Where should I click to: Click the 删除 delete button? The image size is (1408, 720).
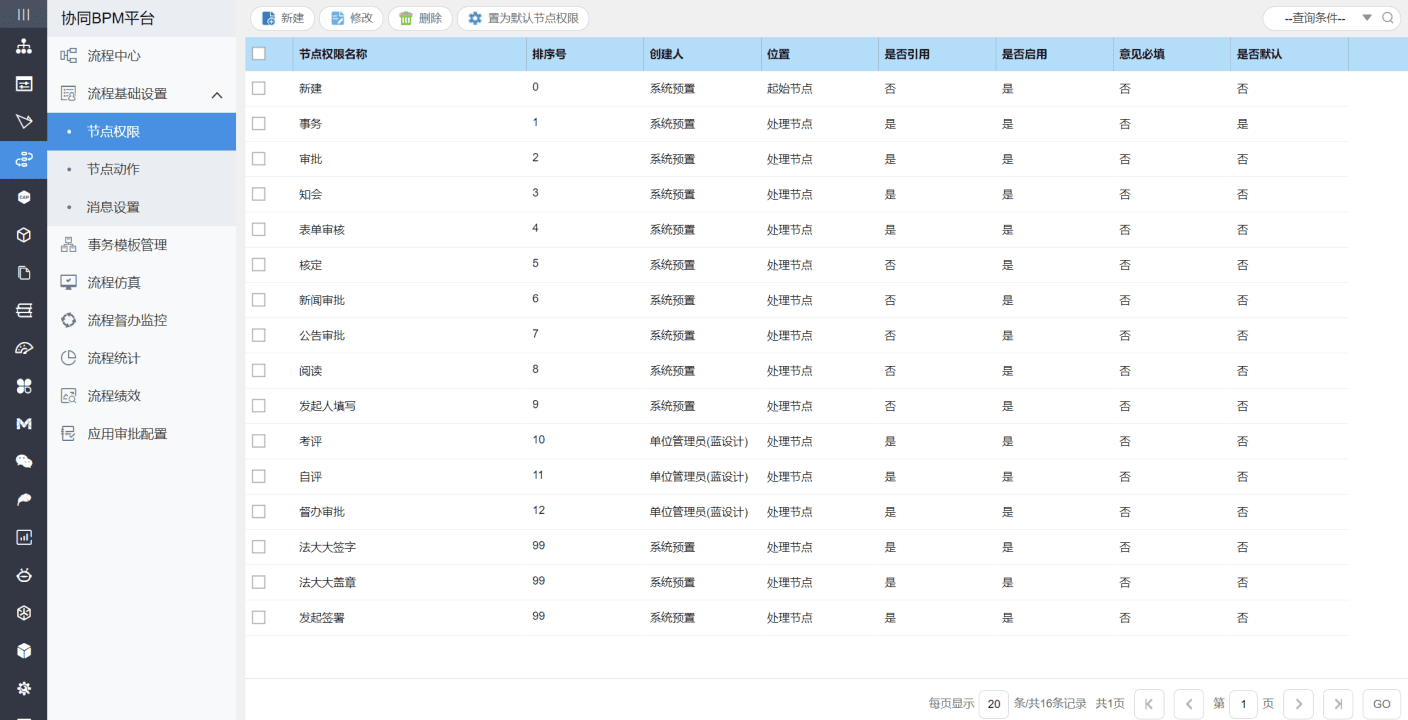[420, 18]
